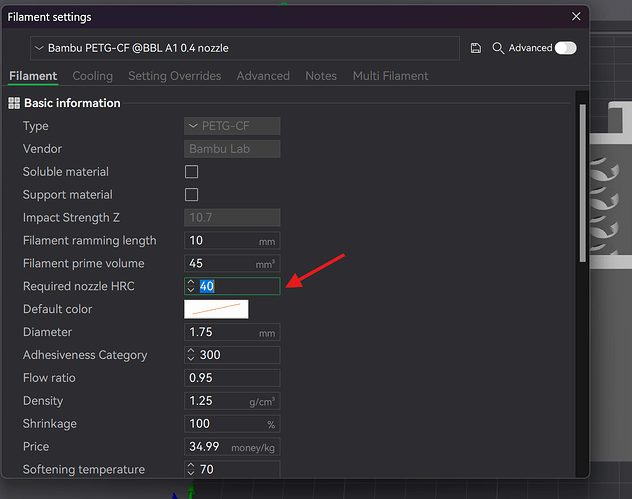Click the 'Basic information' heading
This screenshot has height=499, width=632.
[72, 103]
